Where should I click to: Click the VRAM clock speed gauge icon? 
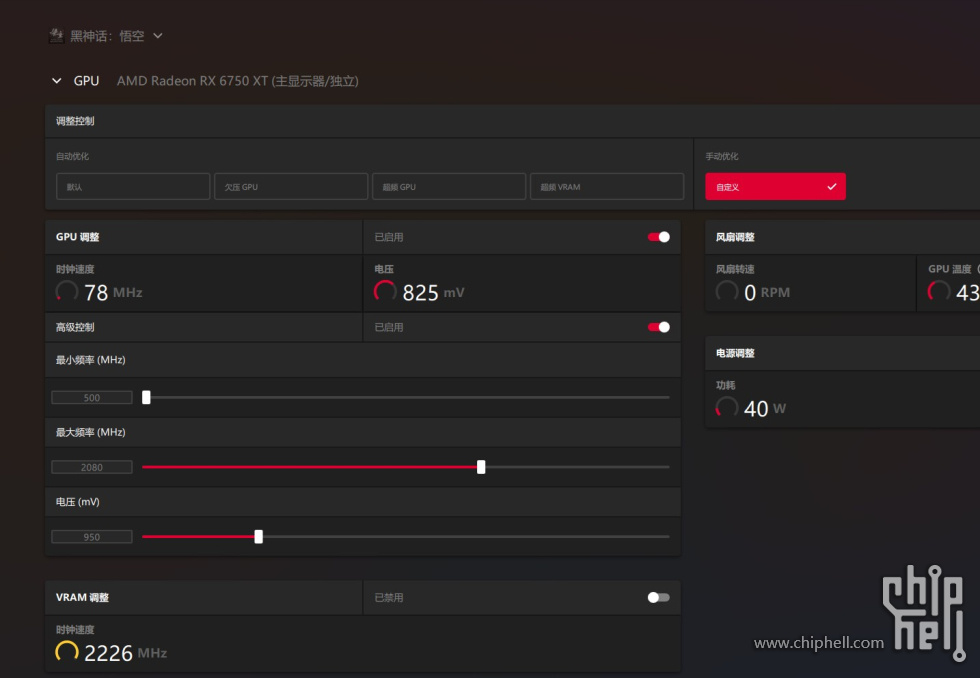67,652
